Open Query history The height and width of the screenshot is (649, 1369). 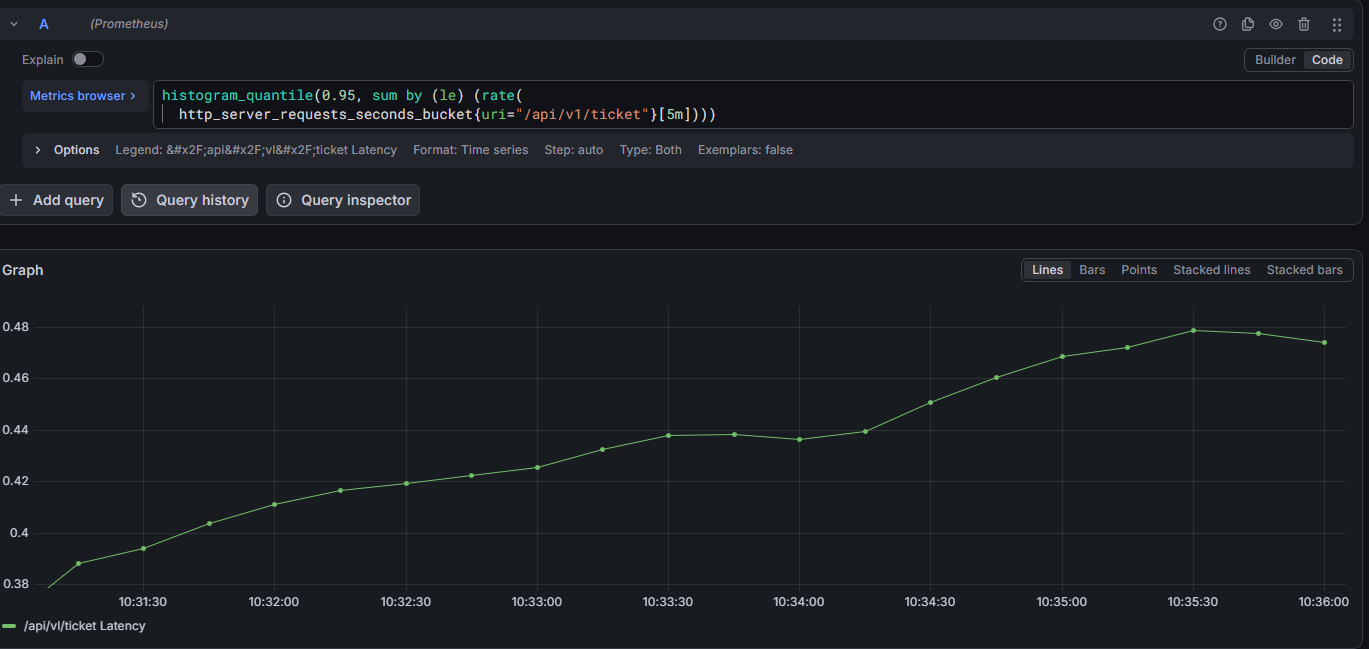pyautogui.click(x=190, y=200)
